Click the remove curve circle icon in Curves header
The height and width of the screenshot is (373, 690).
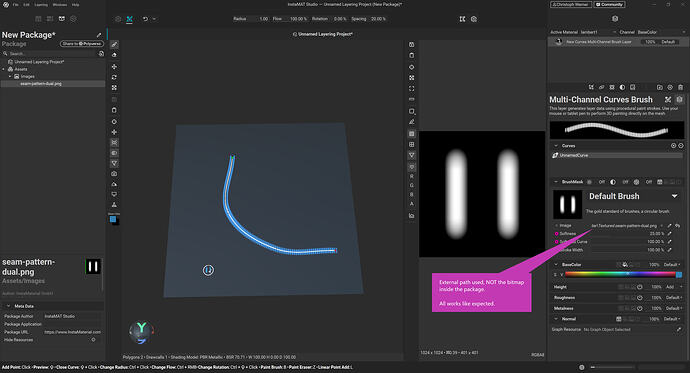(x=681, y=146)
